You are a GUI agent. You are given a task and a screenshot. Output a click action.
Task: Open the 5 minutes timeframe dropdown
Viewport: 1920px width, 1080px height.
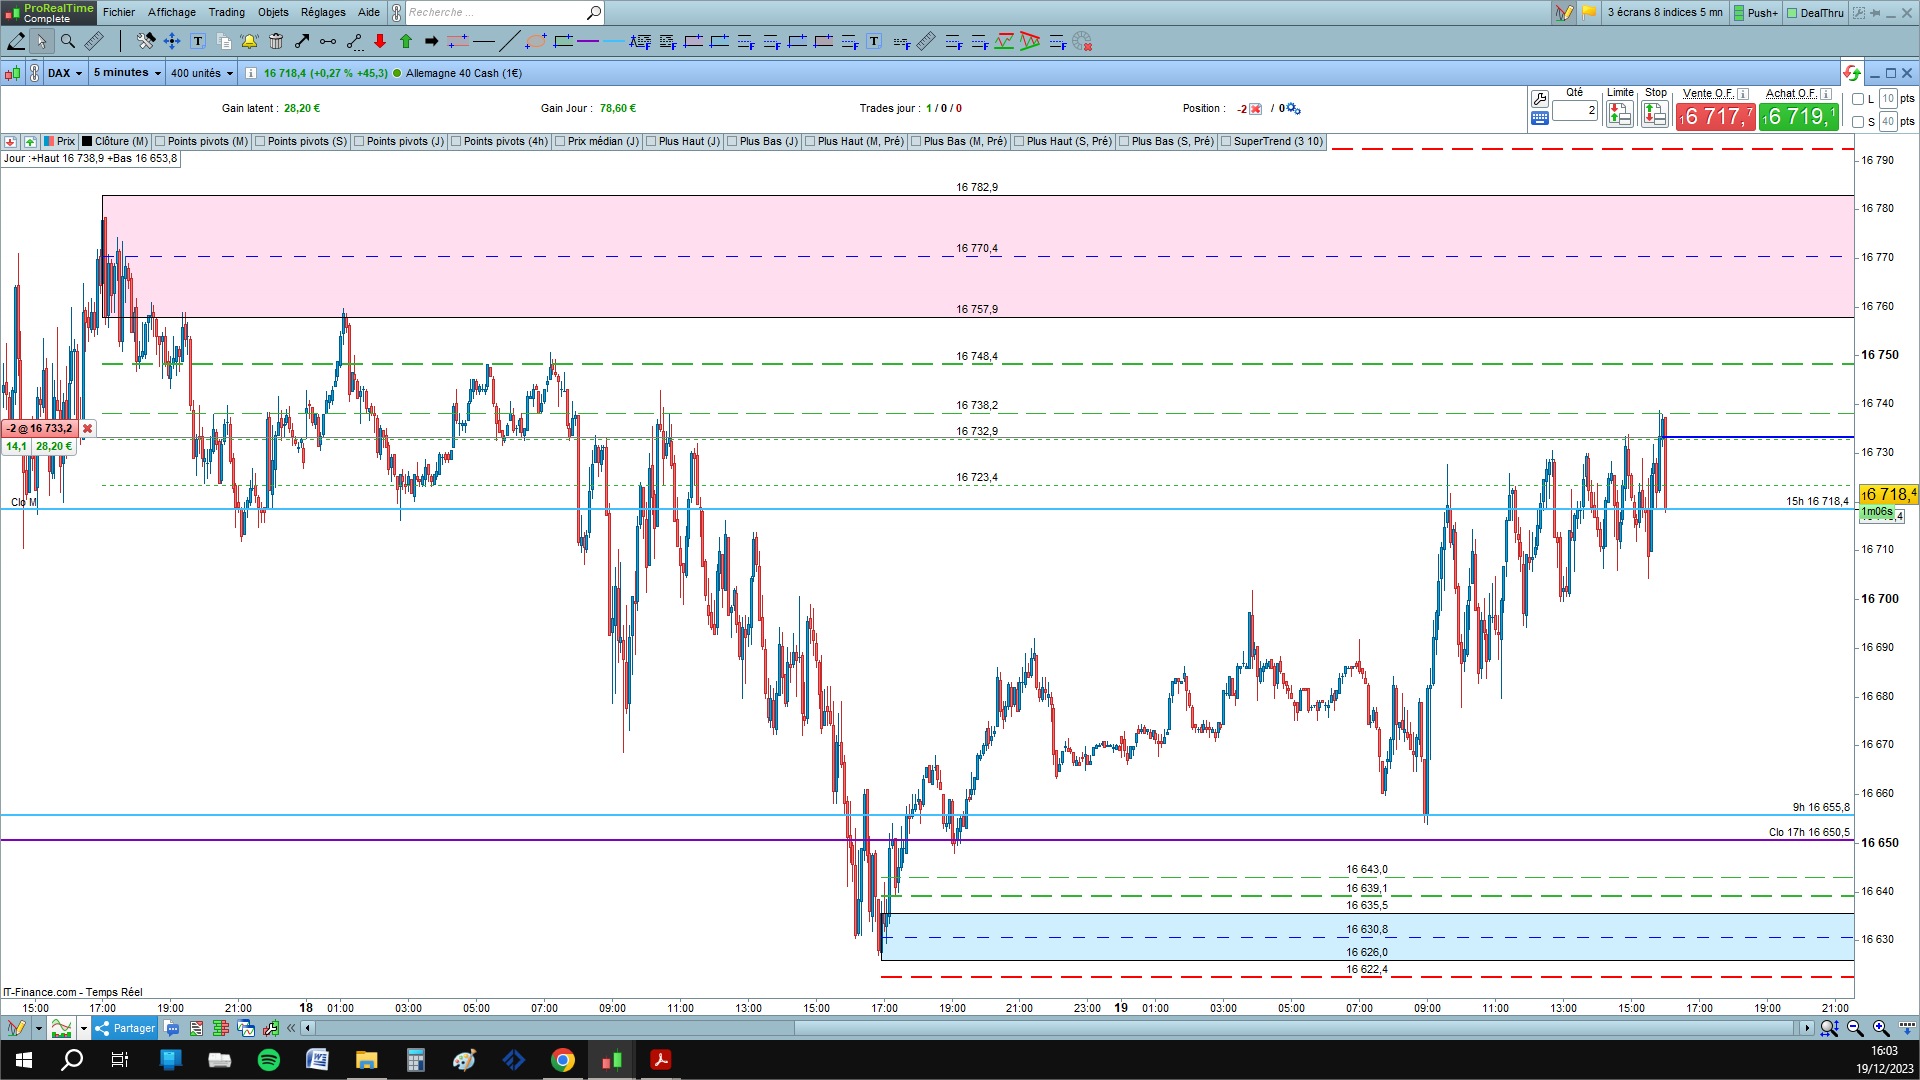pos(127,73)
